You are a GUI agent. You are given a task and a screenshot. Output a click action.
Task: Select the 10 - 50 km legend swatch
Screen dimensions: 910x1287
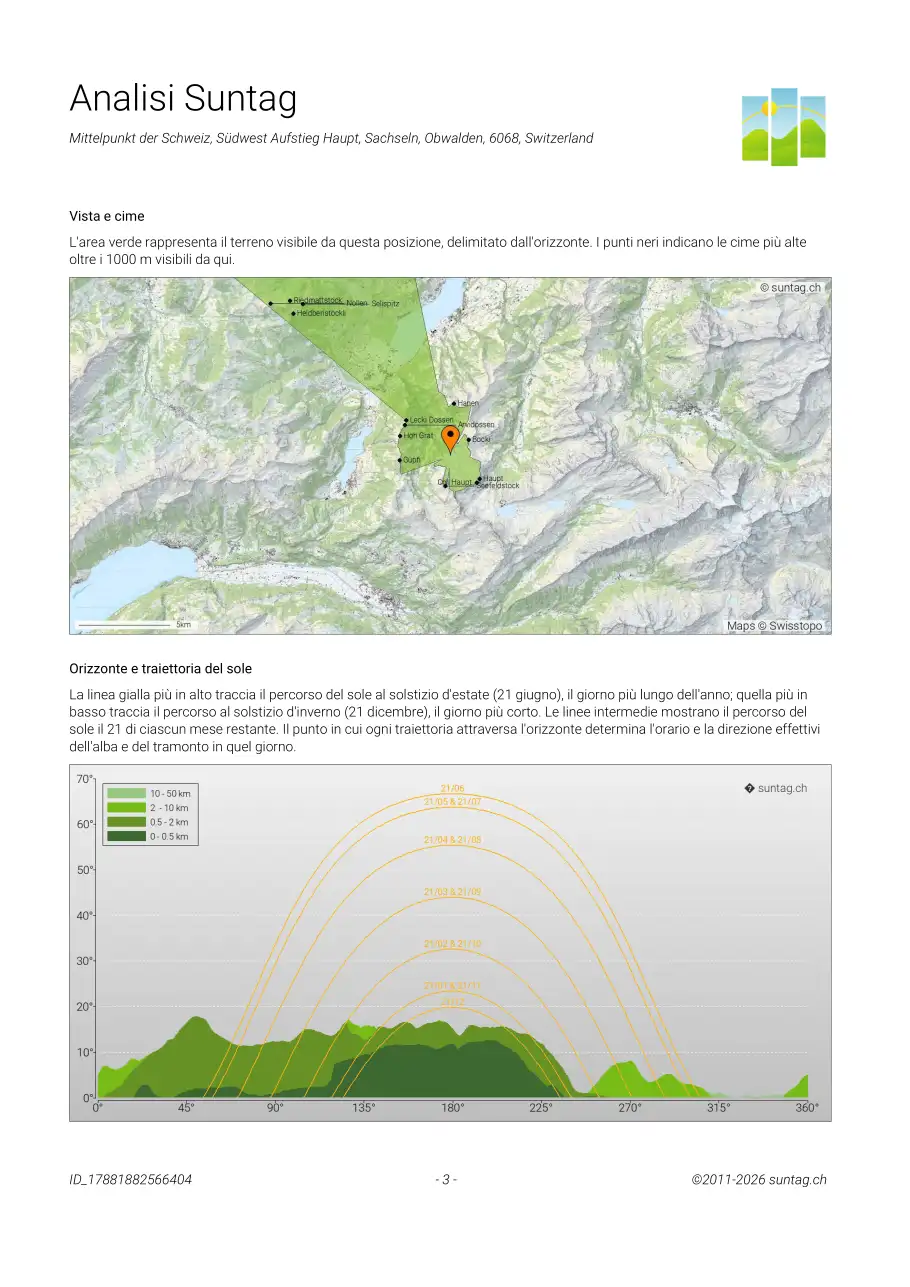[127, 794]
